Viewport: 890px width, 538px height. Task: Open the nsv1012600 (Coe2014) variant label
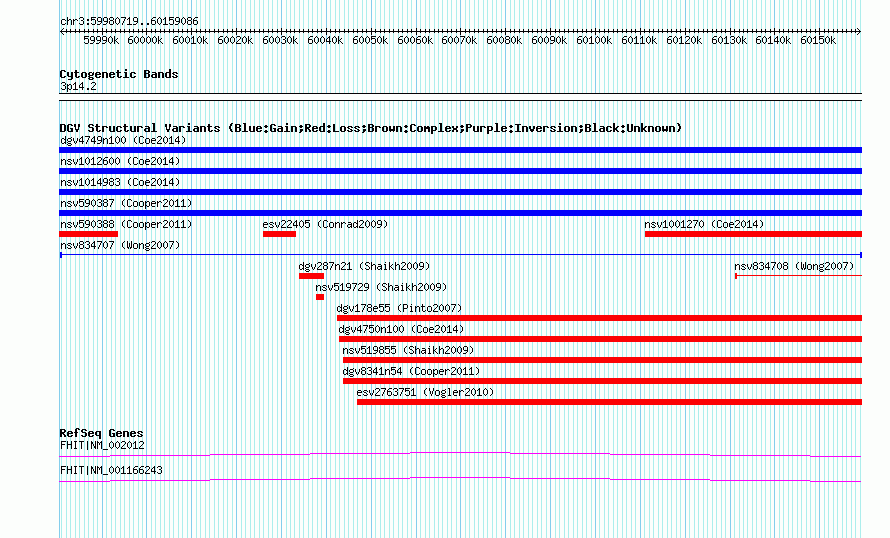pos(120,161)
